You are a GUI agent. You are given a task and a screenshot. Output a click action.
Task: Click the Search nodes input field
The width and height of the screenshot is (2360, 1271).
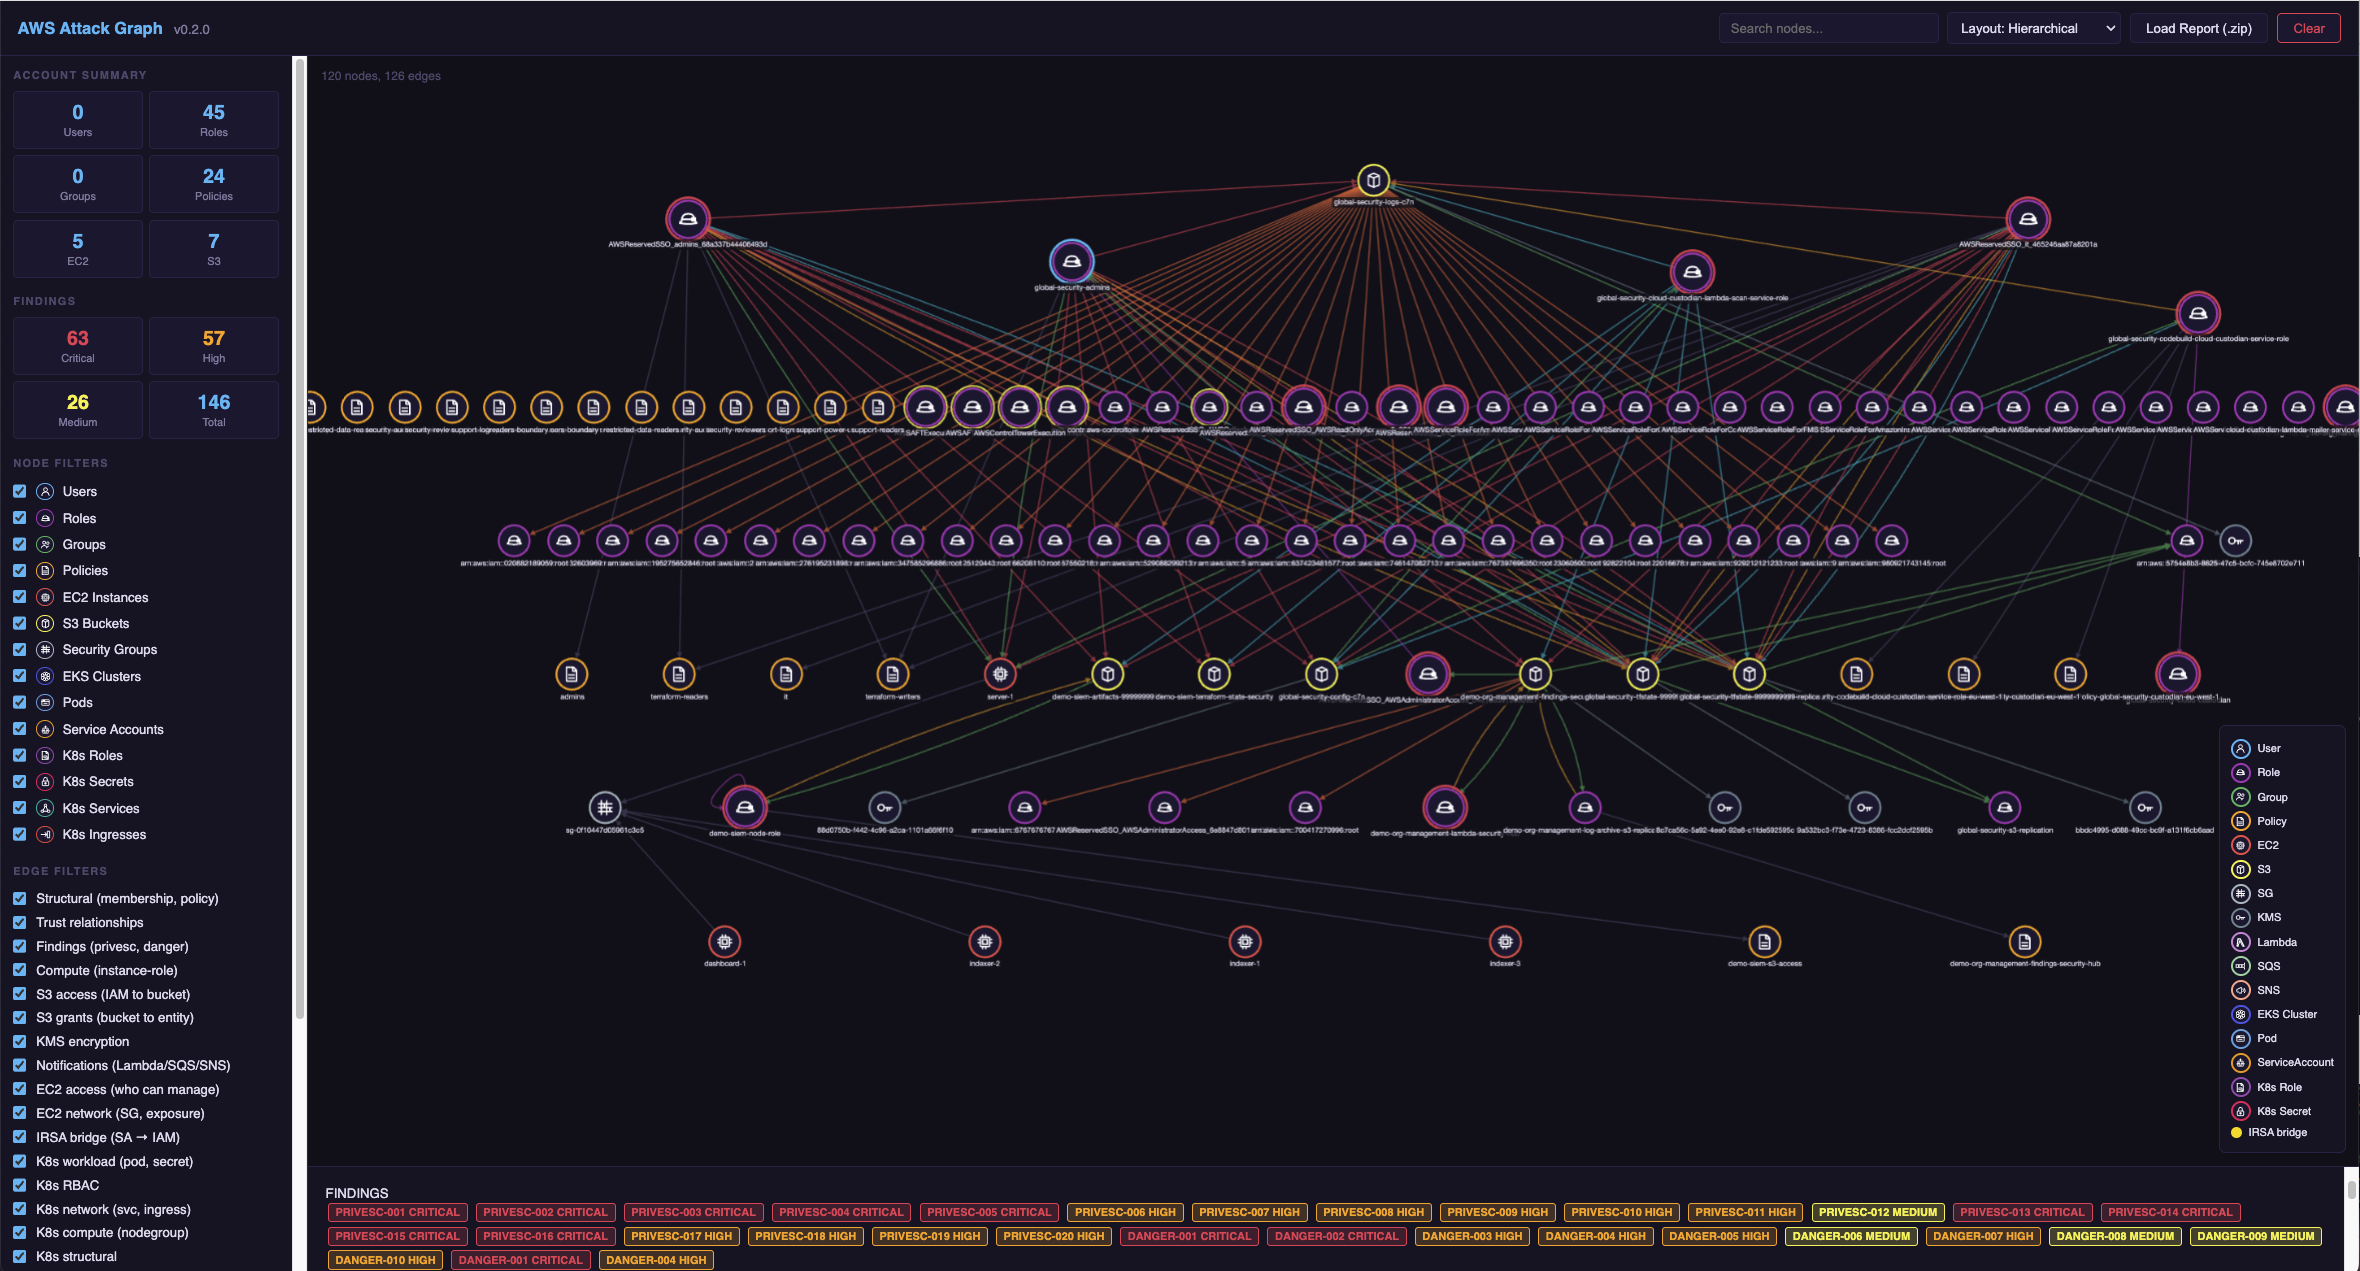pos(1827,28)
